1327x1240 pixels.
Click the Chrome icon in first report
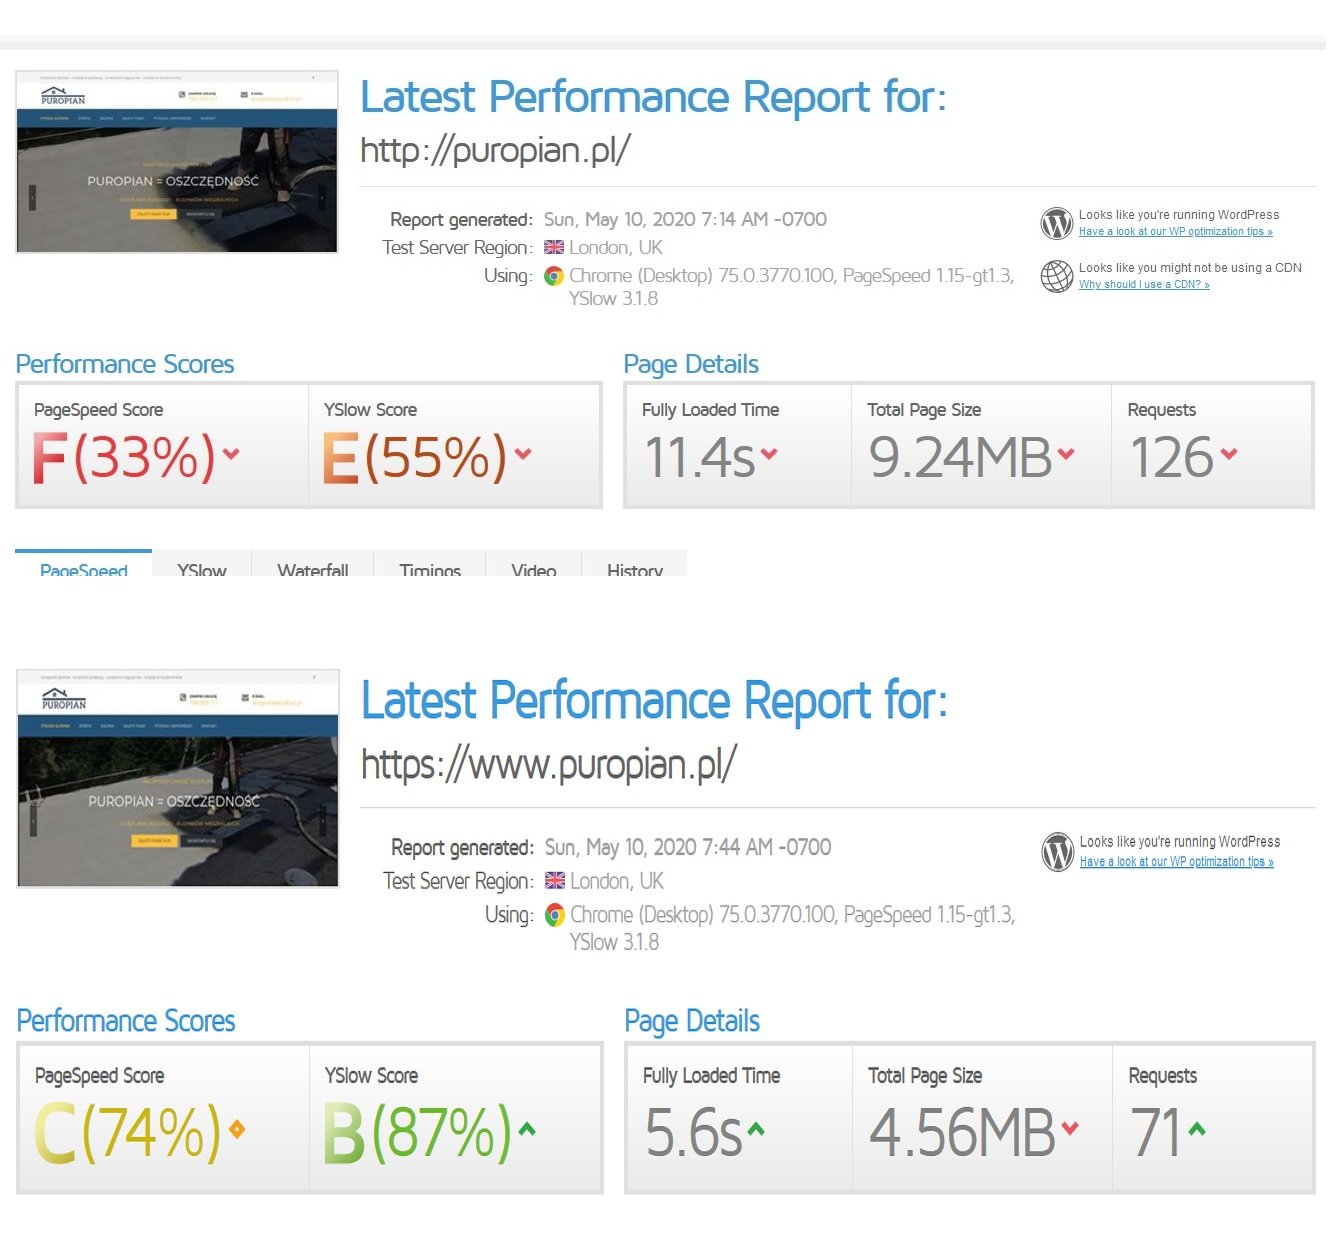(x=554, y=276)
